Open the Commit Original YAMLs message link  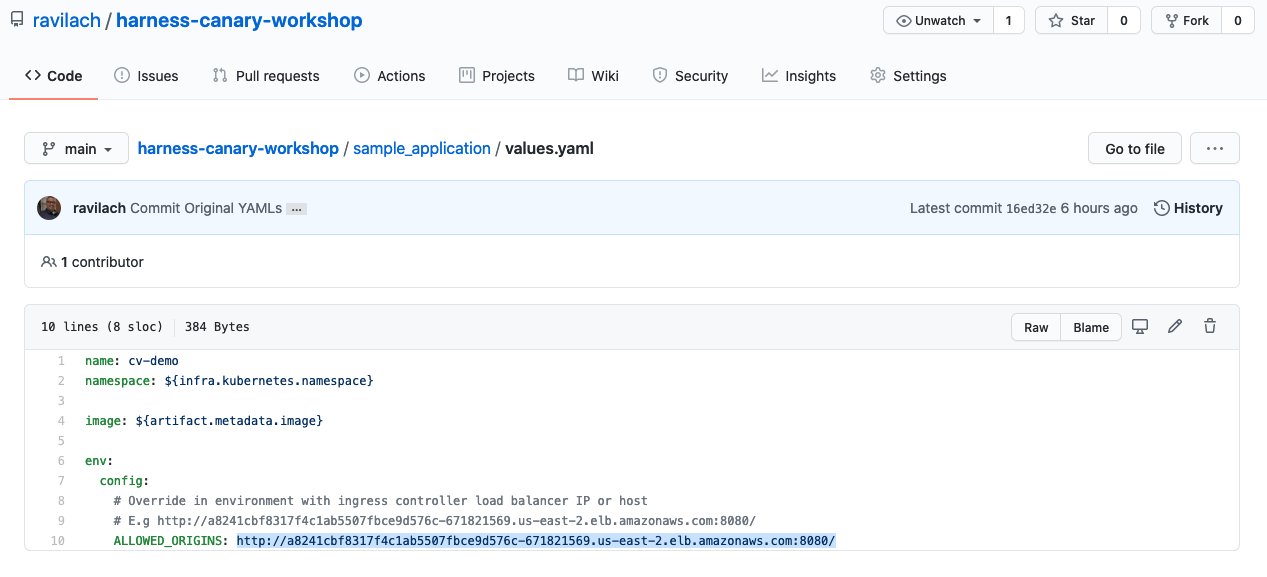pyautogui.click(x=206, y=208)
